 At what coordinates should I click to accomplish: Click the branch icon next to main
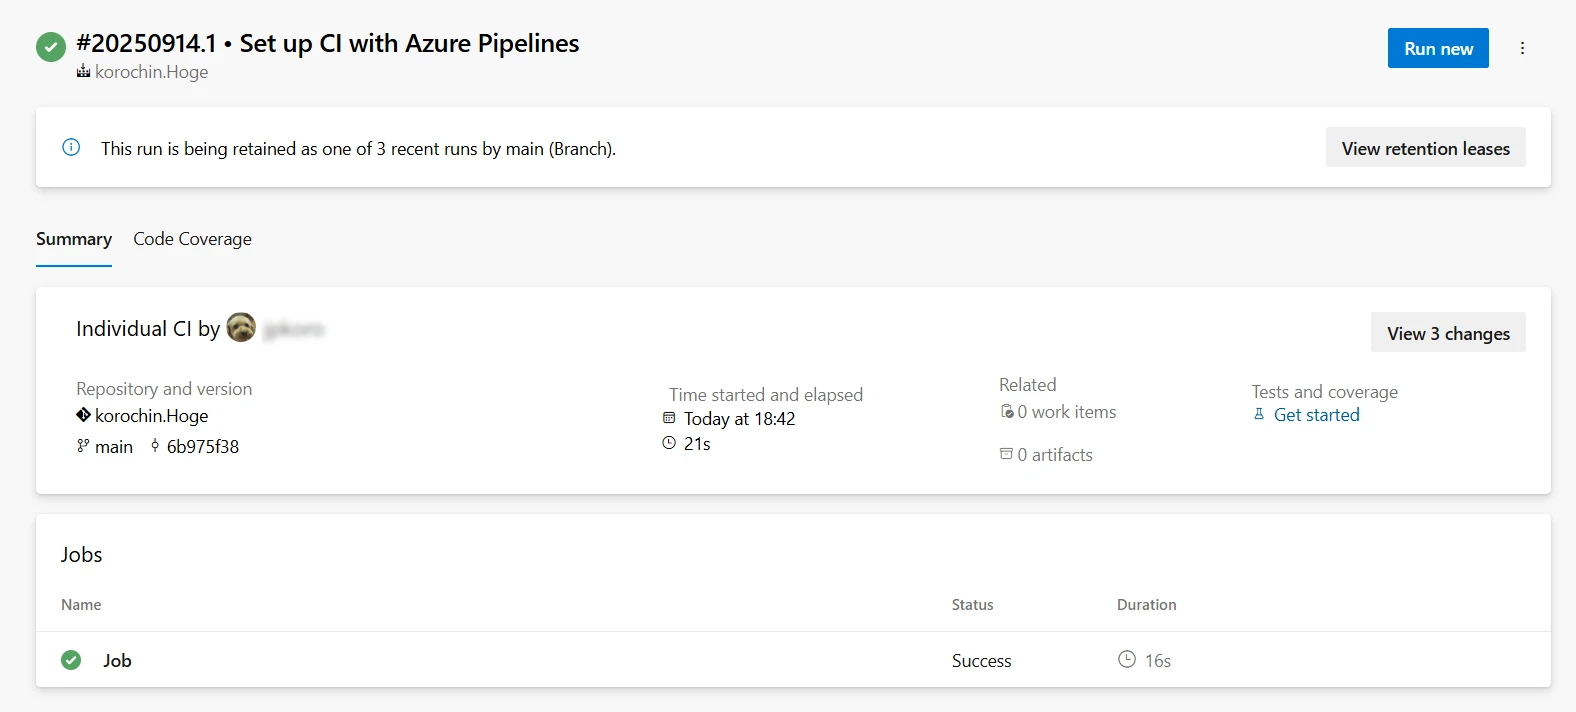[x=83, y=446]
